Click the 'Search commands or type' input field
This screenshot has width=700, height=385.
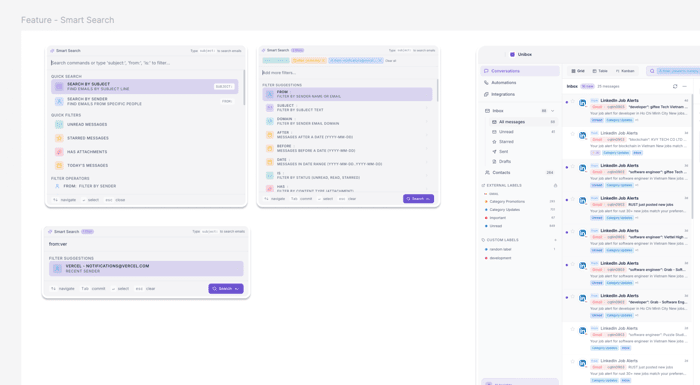(x=146, y=63)
